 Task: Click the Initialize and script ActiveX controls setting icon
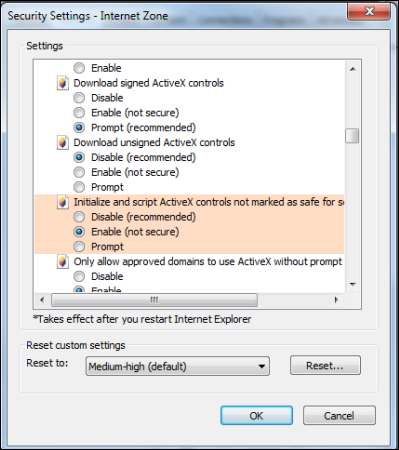(63, 202)
